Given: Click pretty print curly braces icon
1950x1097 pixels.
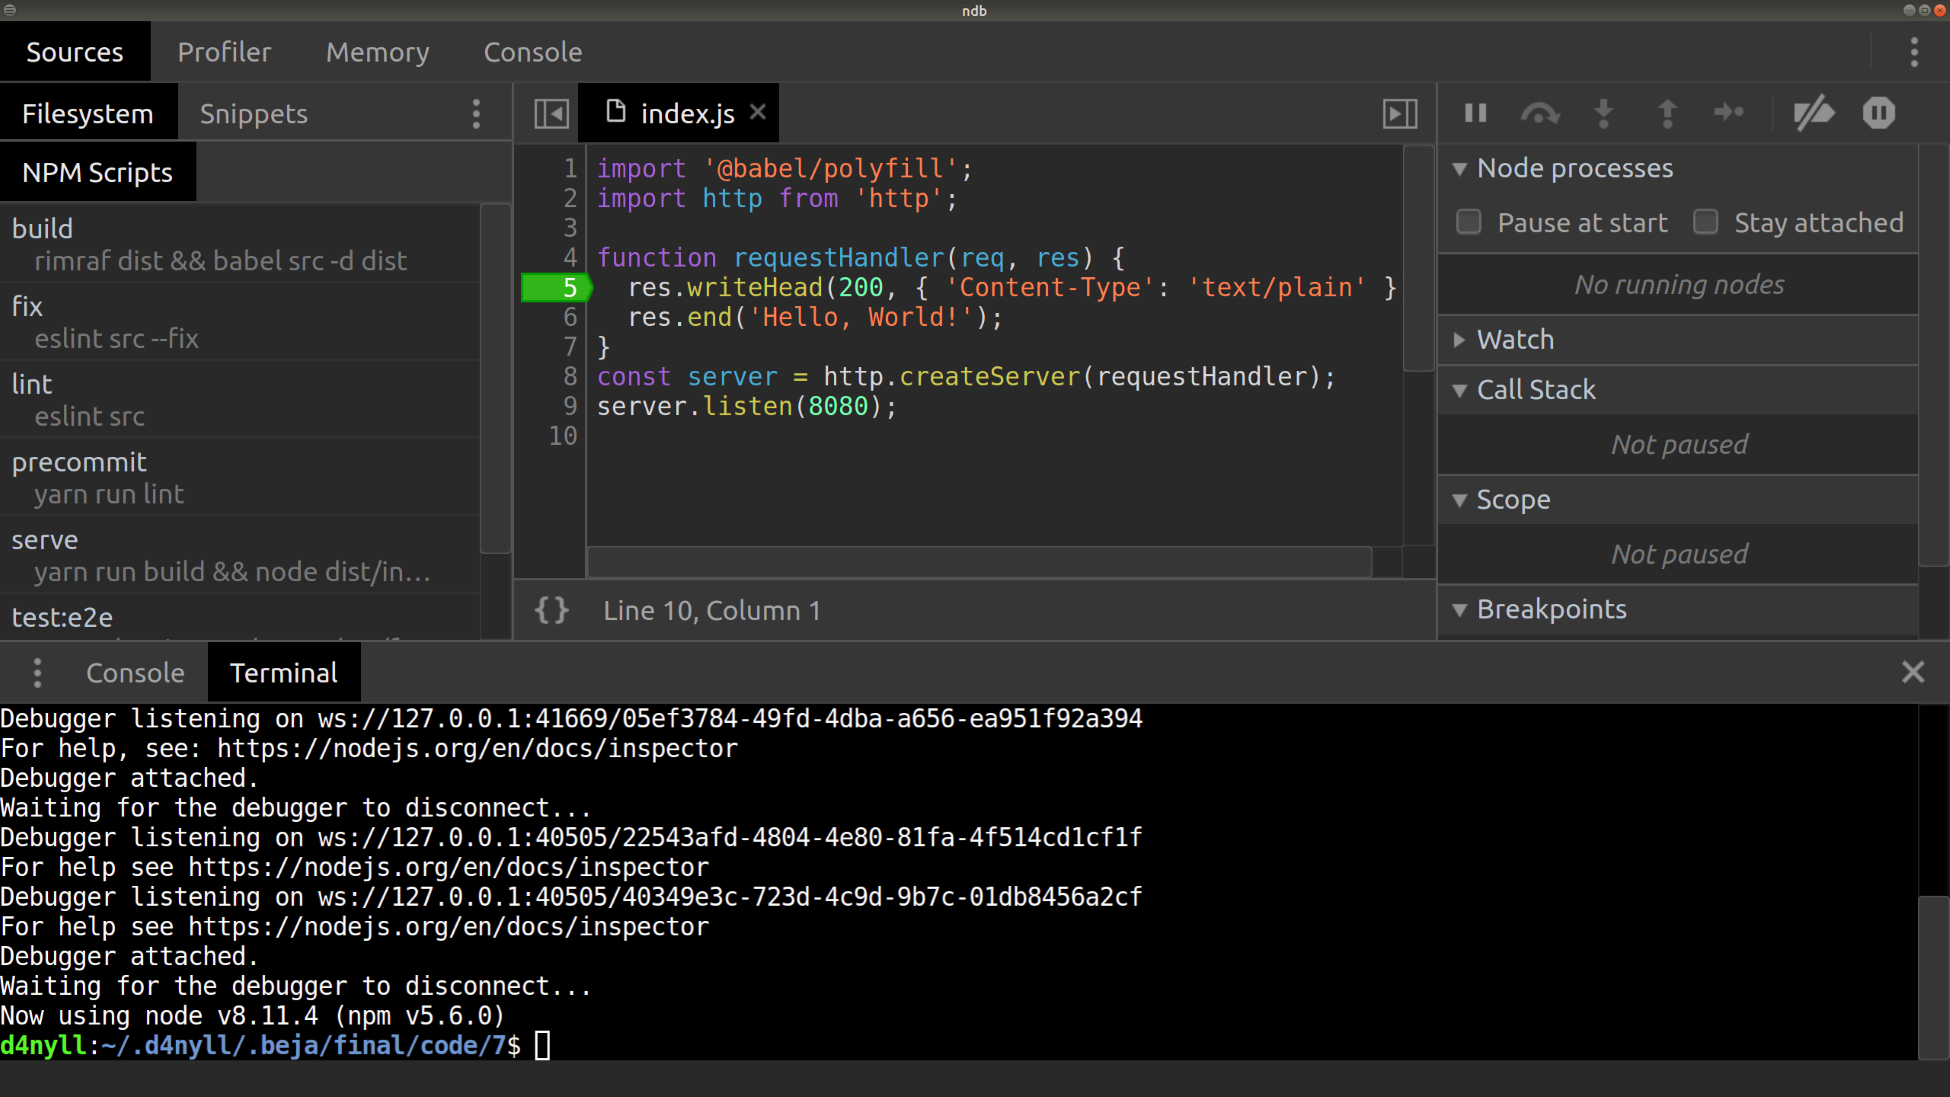Looking at the screenshot, I should (551, 610).
